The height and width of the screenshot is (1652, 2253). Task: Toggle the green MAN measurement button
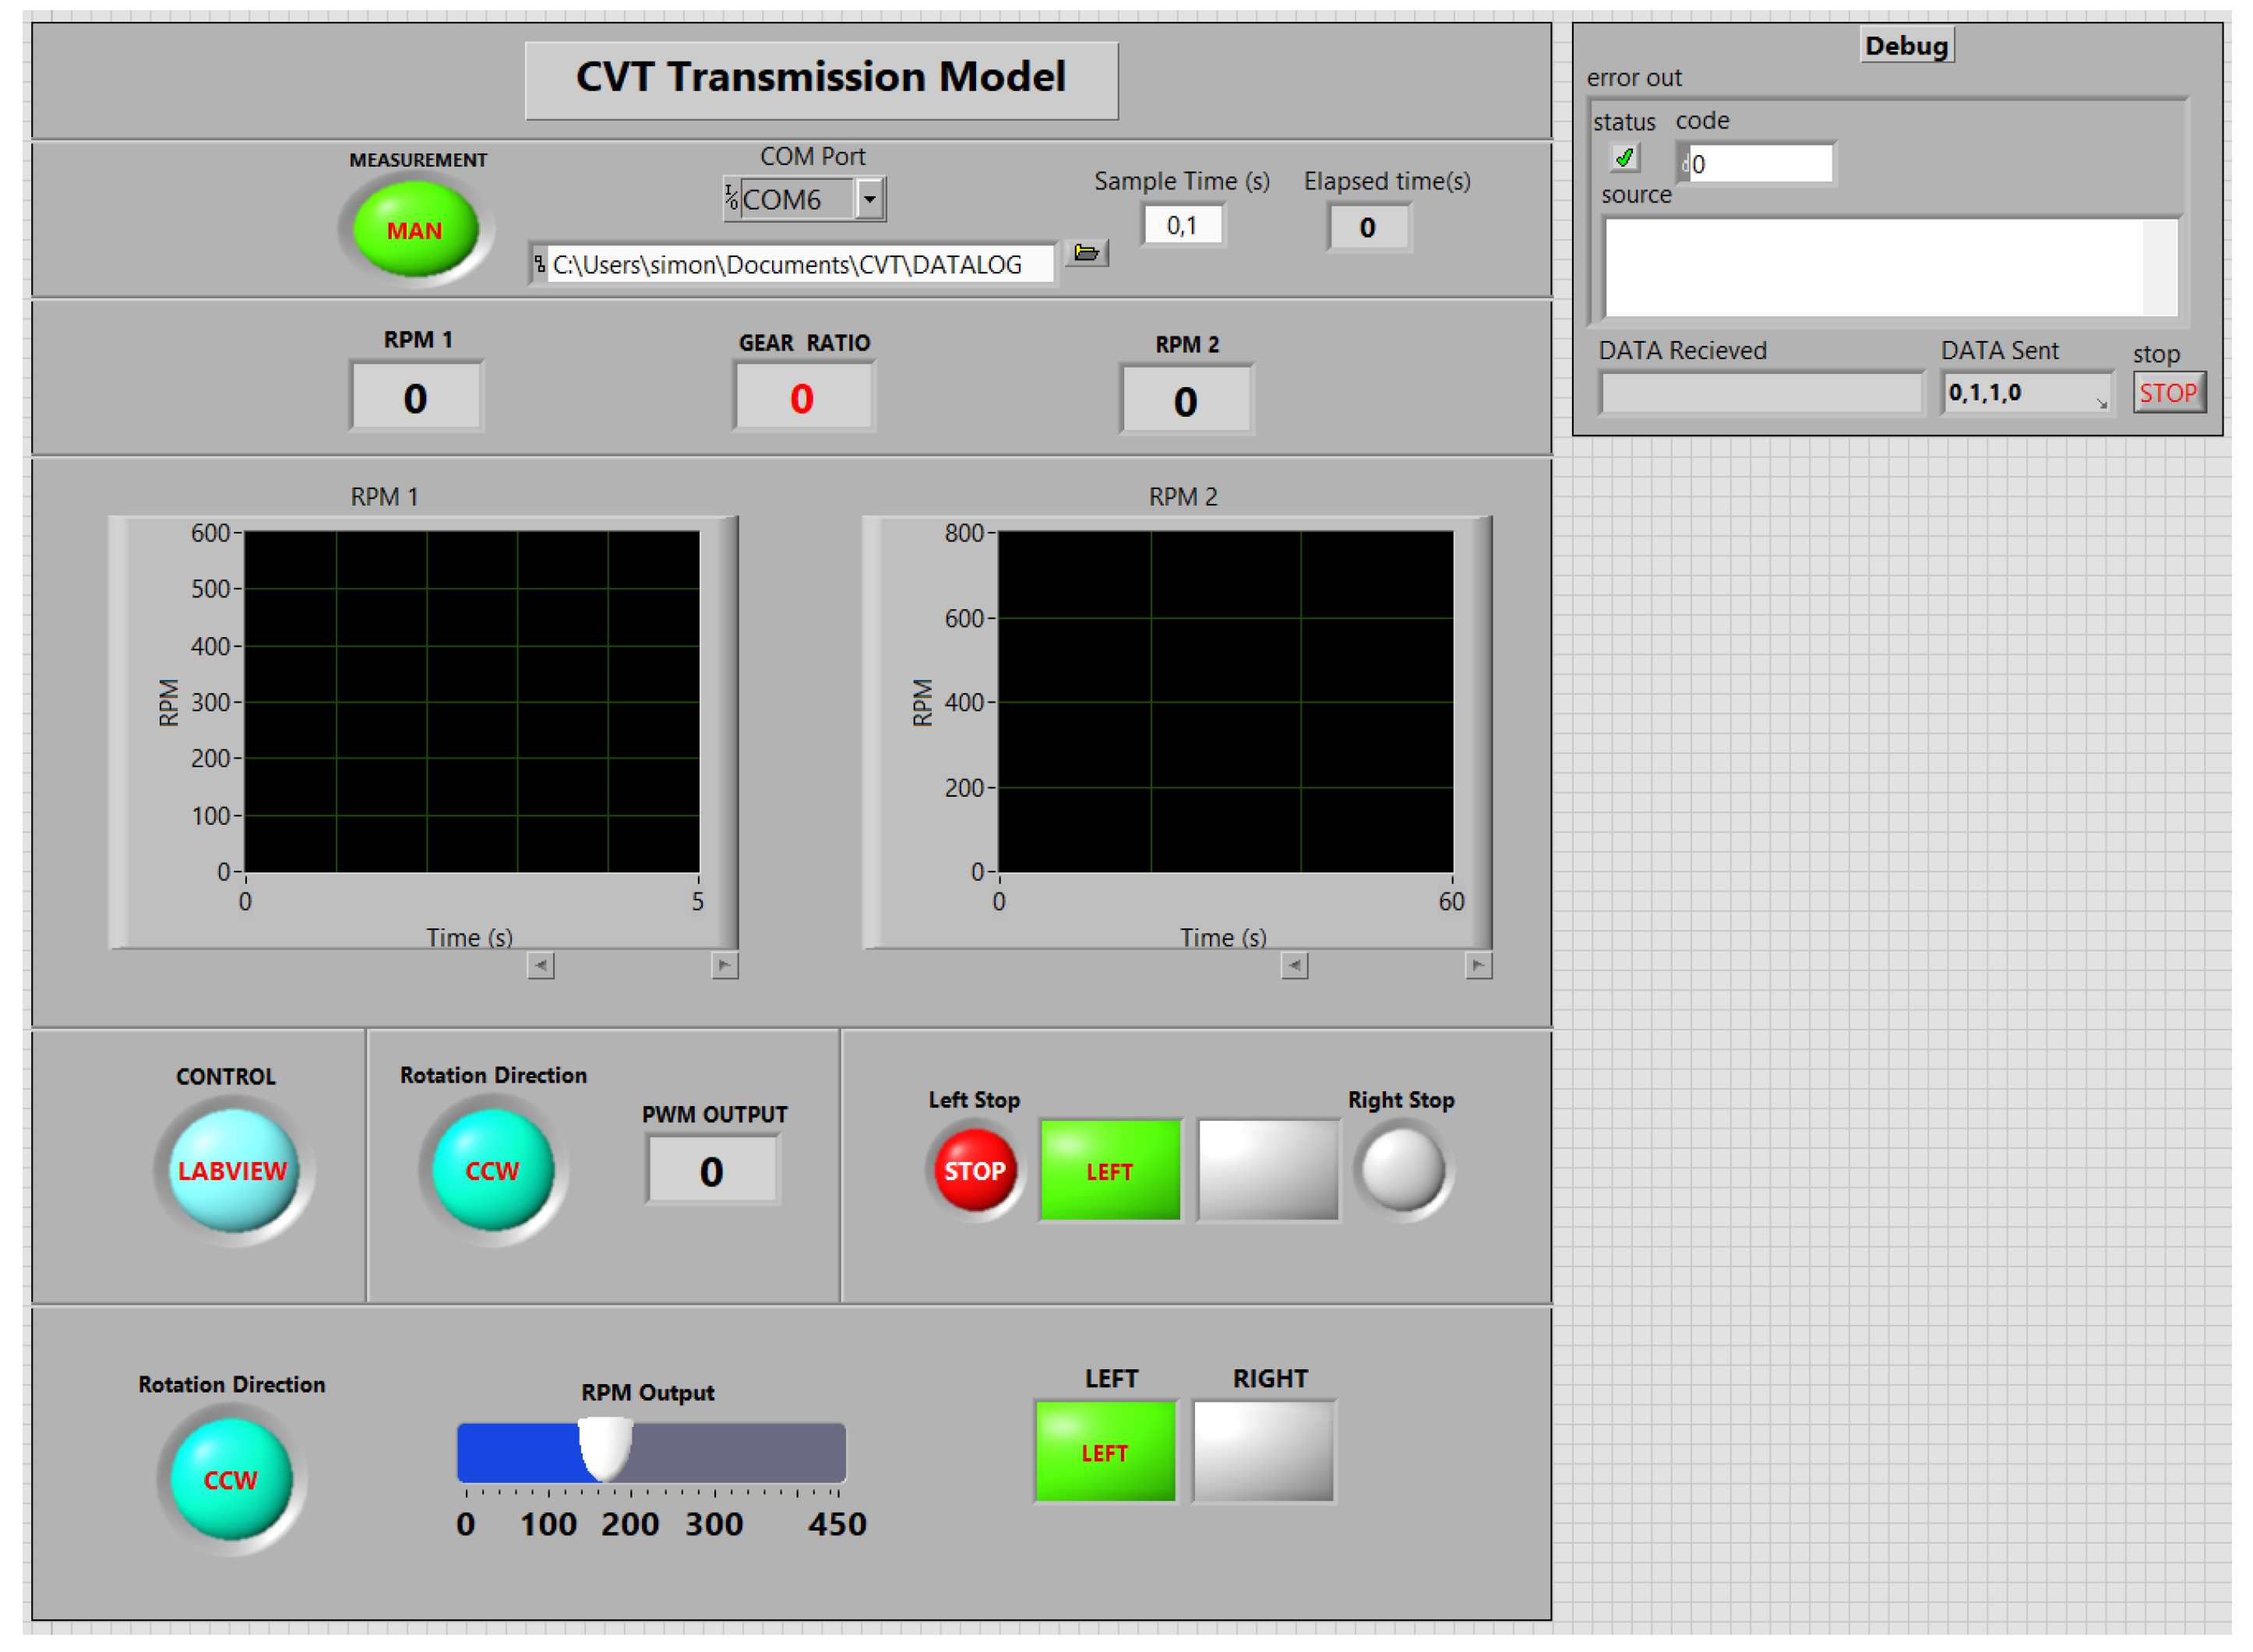415,230
